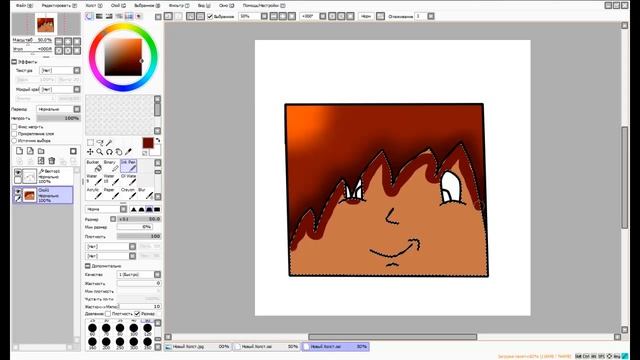Show the color wheel panel
The image size is (640, 360).
89,16
